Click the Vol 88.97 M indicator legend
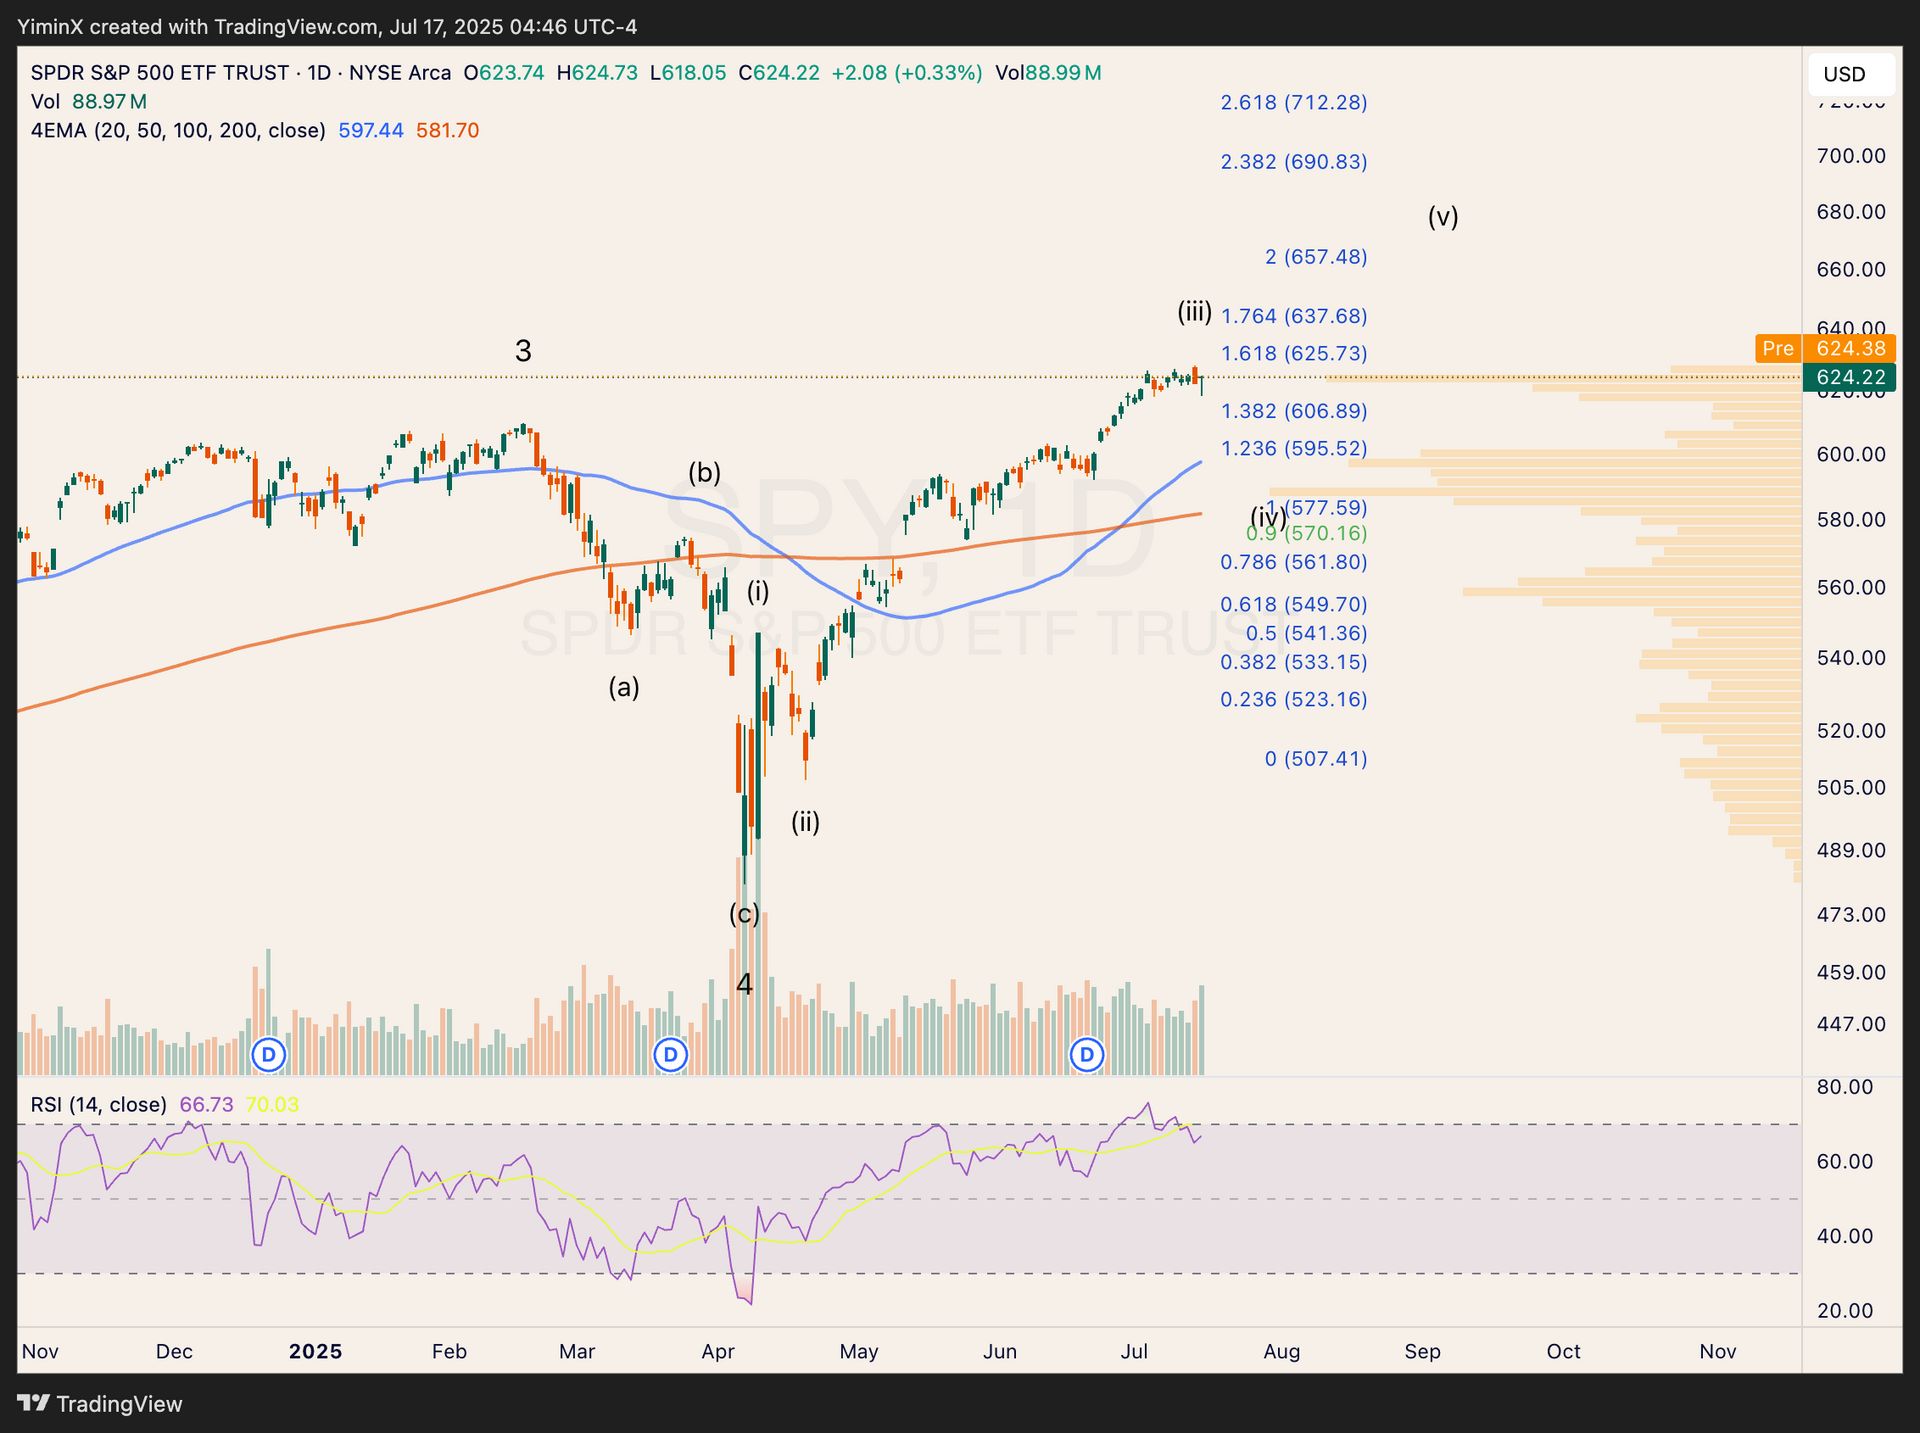 click(x=89, y=102)
